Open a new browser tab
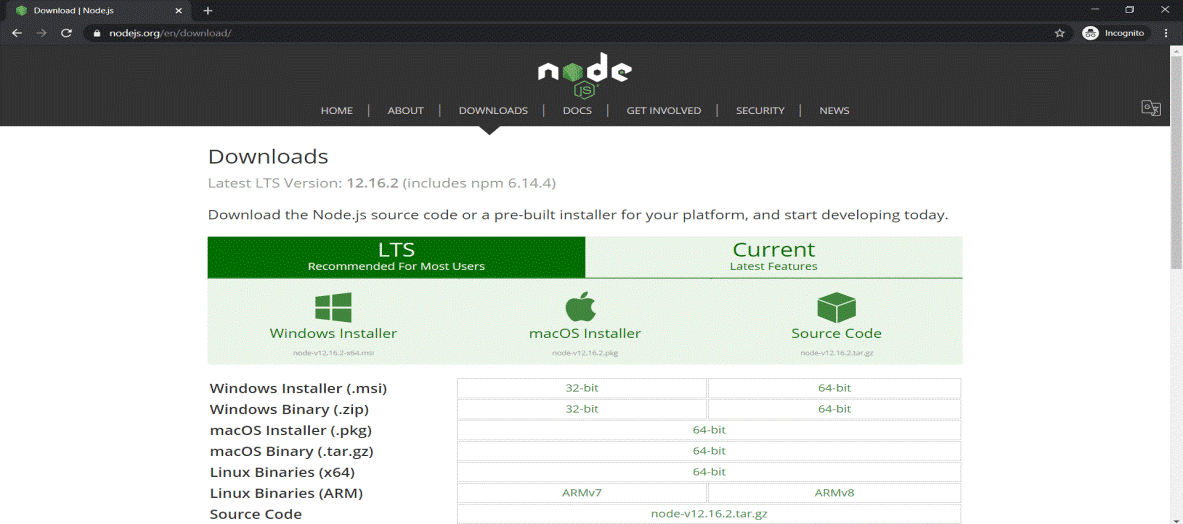The width and height of the screenshot is (1183, 524). tap(208, 10)
